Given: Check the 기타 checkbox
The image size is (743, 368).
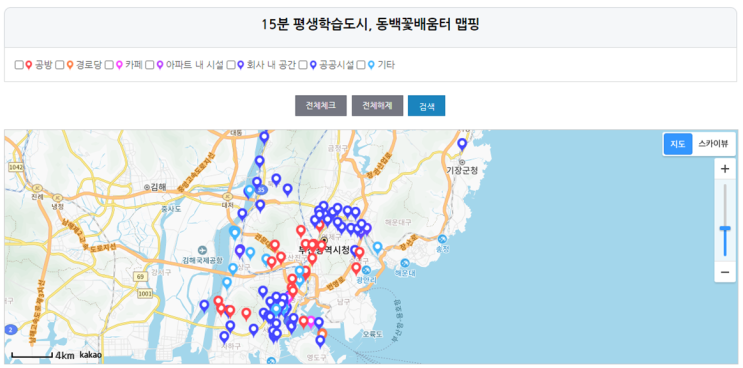Looking at the screenshot, I should pos(361,65).
